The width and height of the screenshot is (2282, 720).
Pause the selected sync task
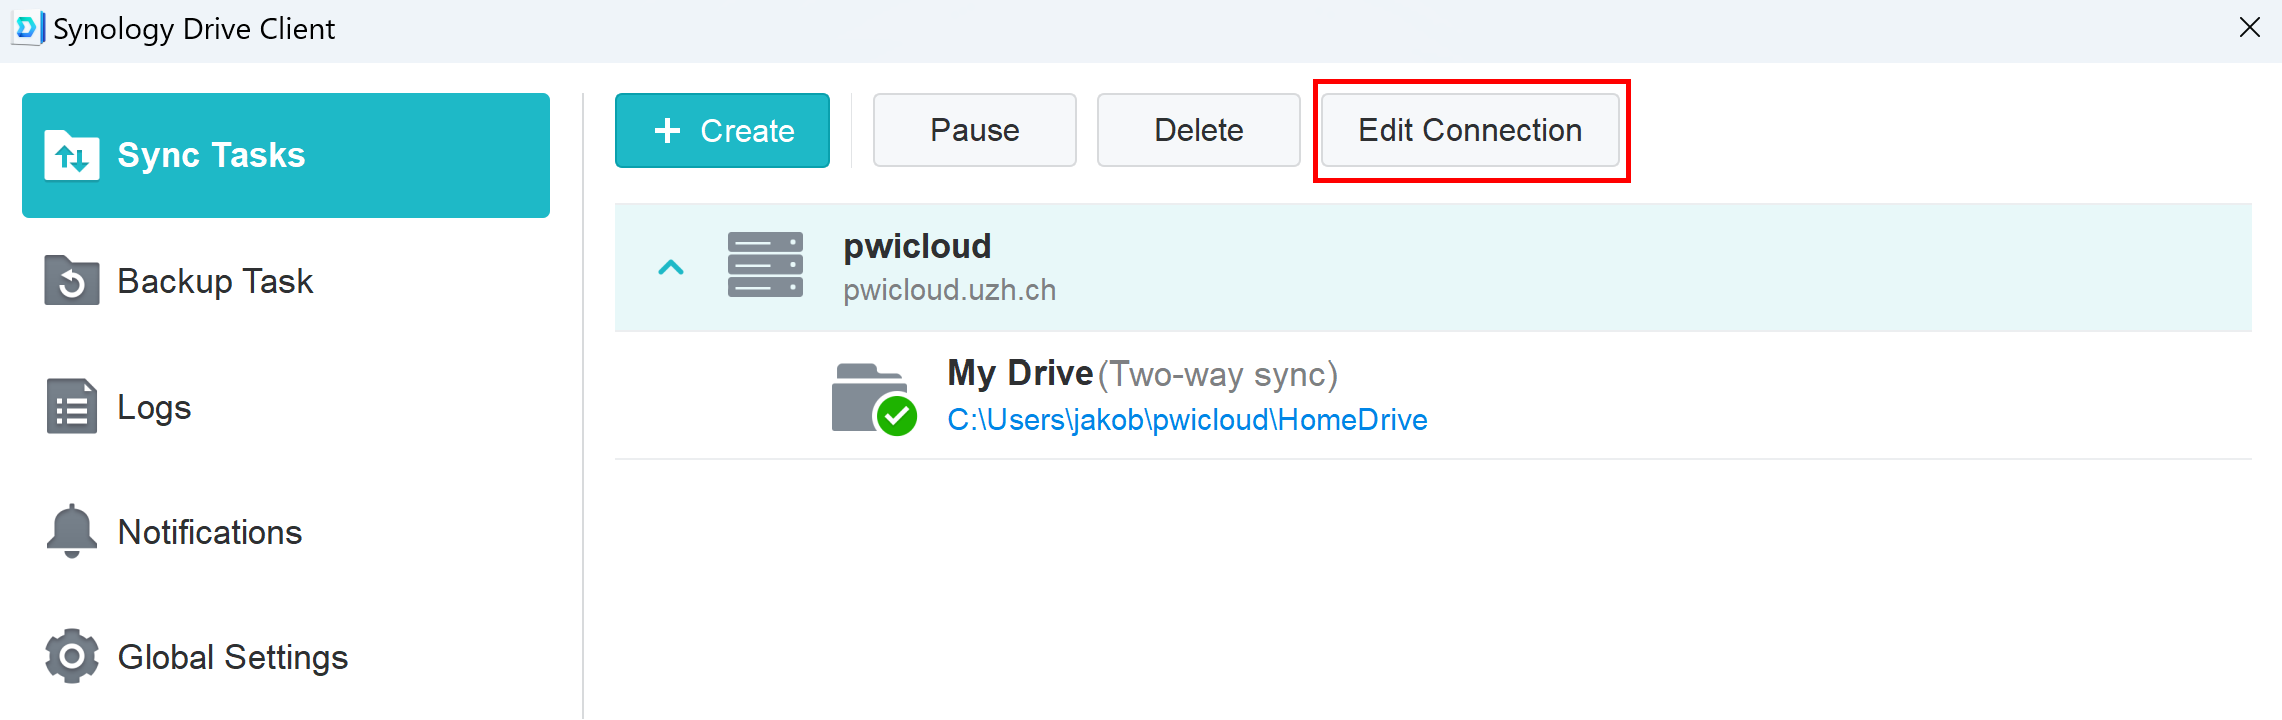(x=974, y=130)
